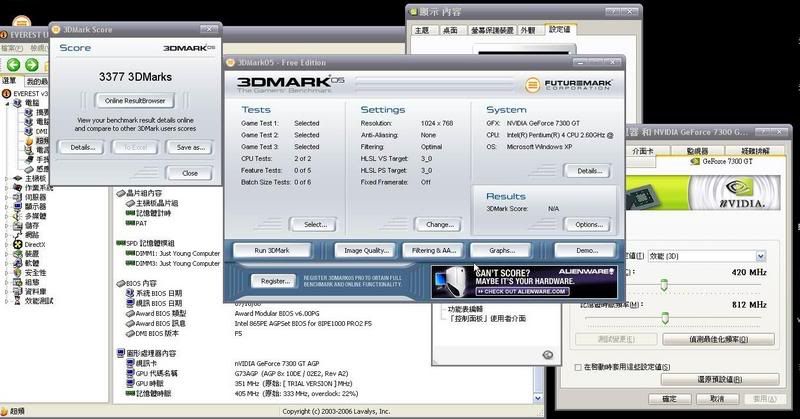The height and width of the screenshot is (419, 800).
Task: Expand the arrow beside 組態
Action: pos(7,282)
